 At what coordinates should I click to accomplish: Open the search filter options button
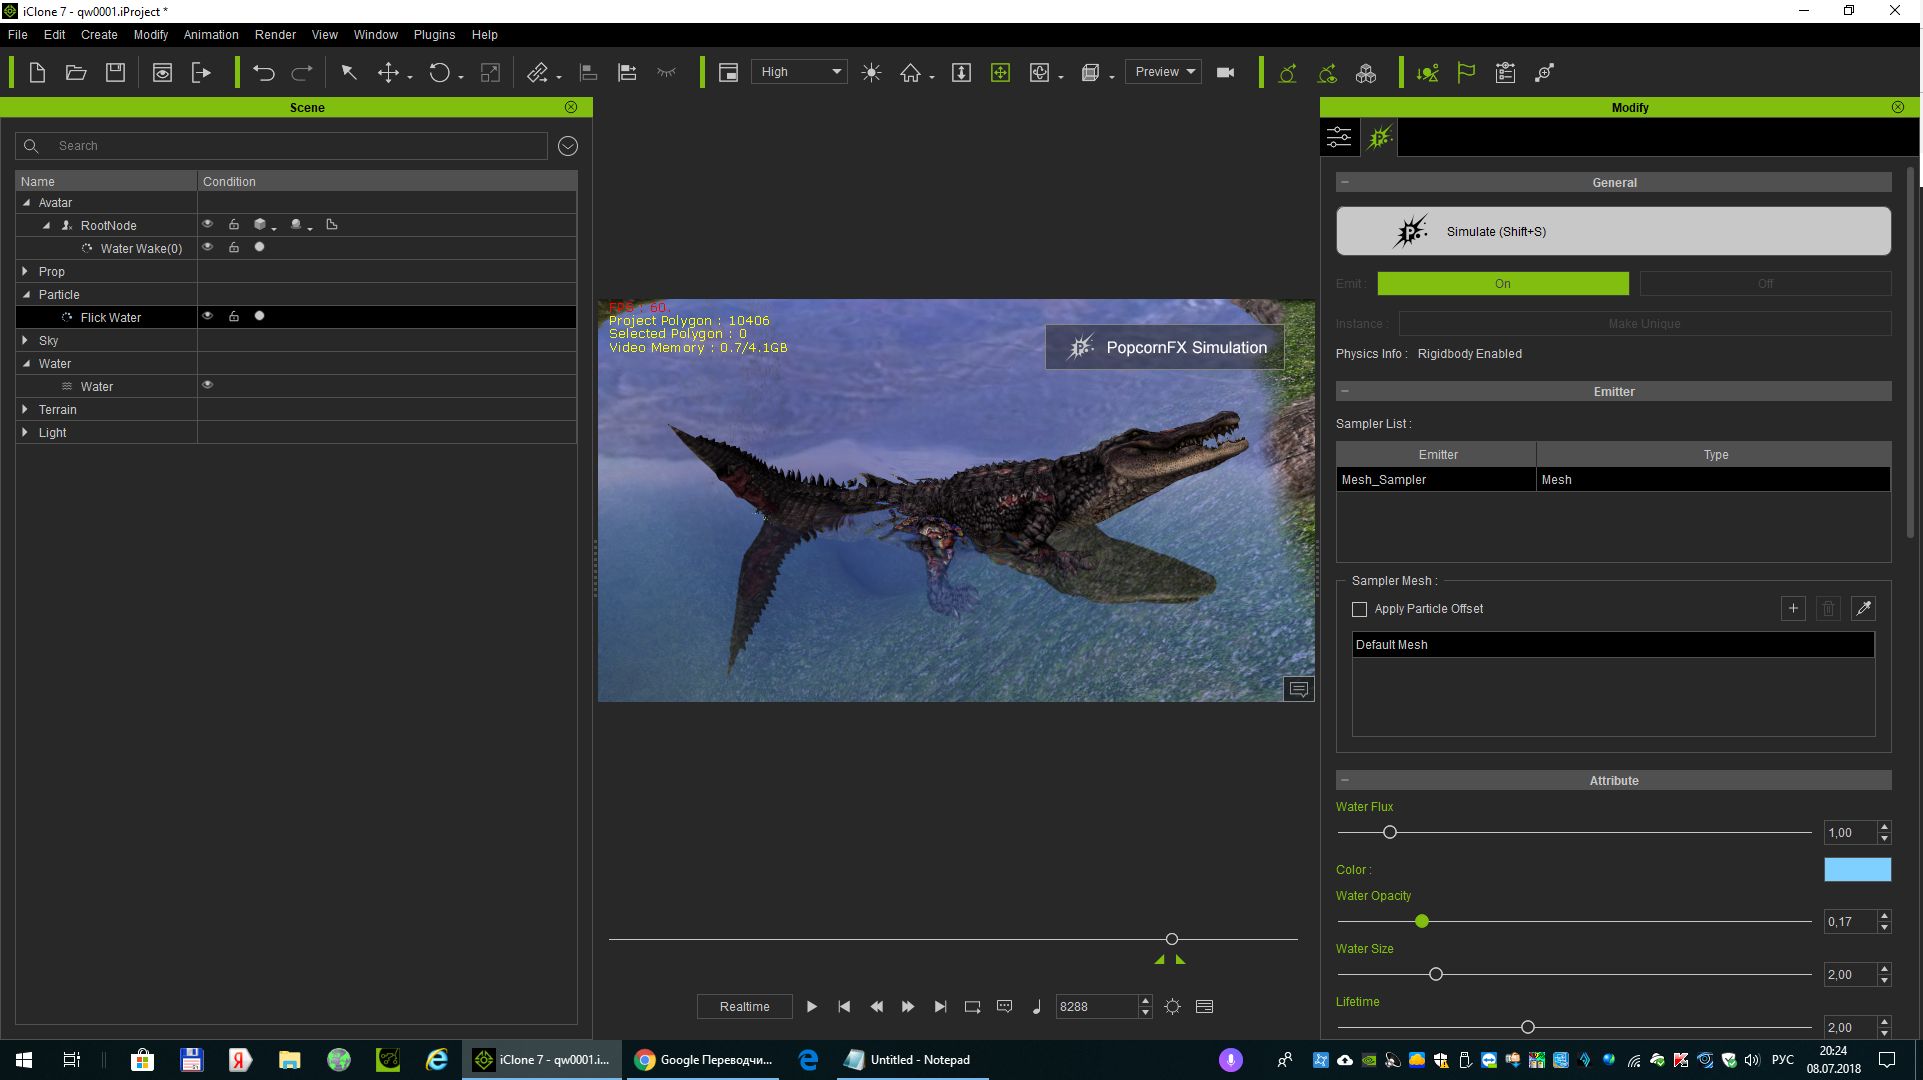coord(568,146)
